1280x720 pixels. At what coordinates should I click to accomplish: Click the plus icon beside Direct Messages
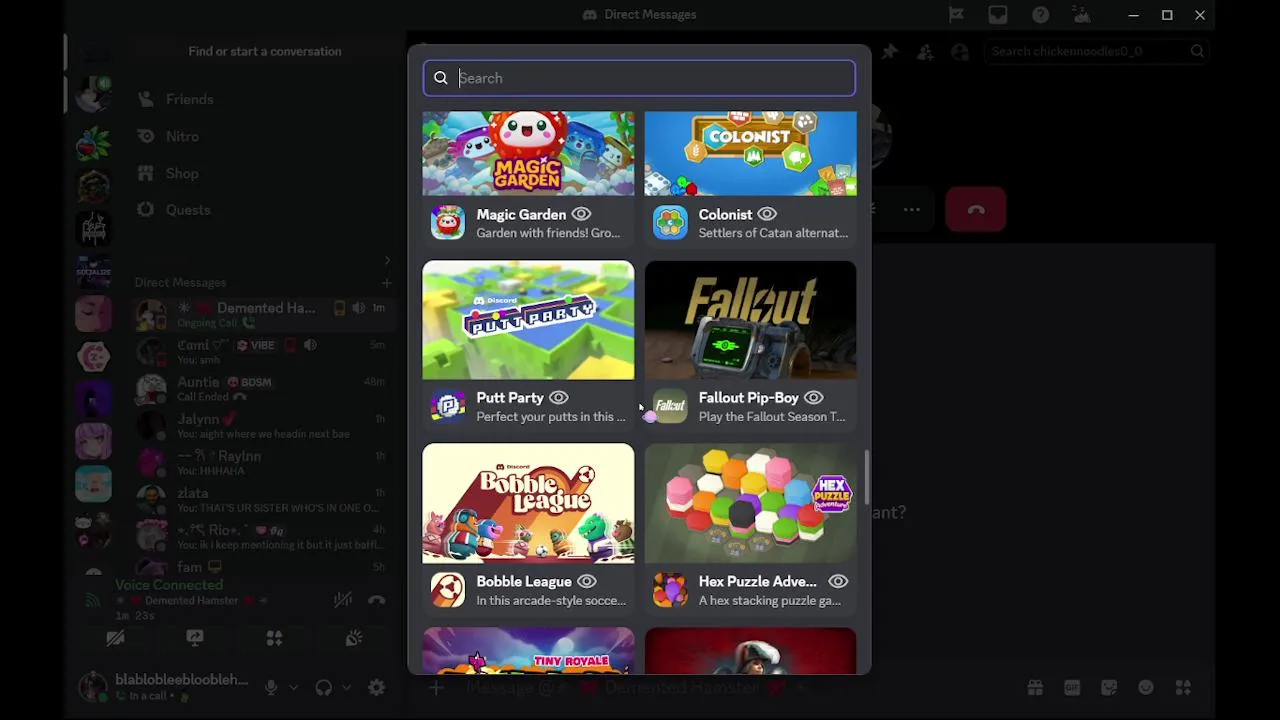tap(387, 283)
